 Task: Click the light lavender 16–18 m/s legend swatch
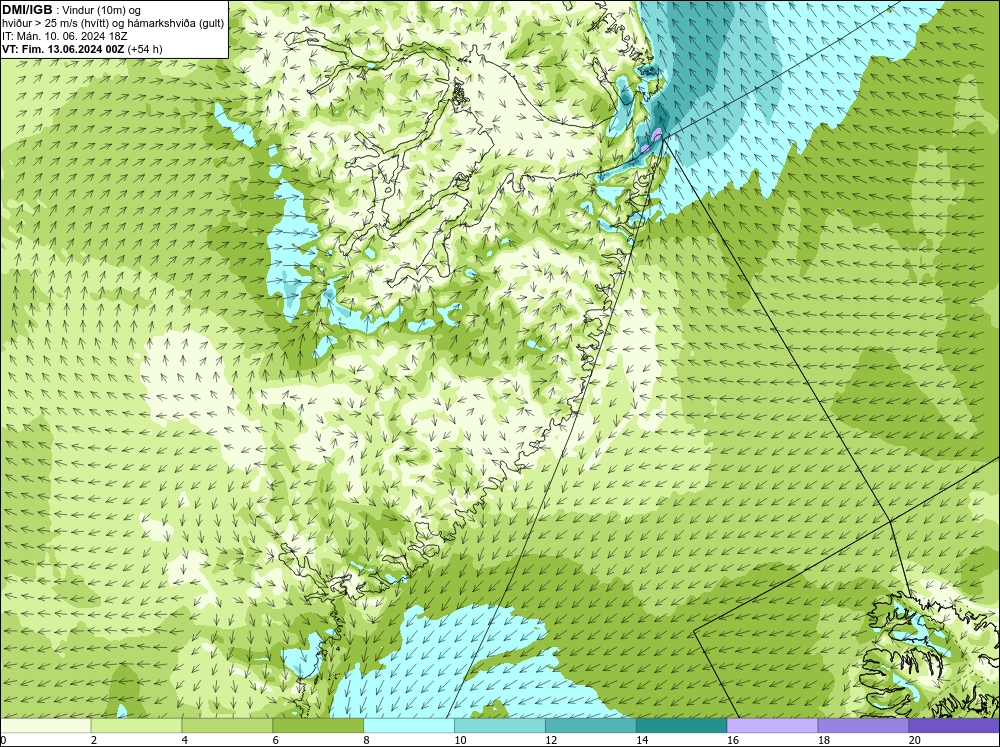[x=772, y=726]
